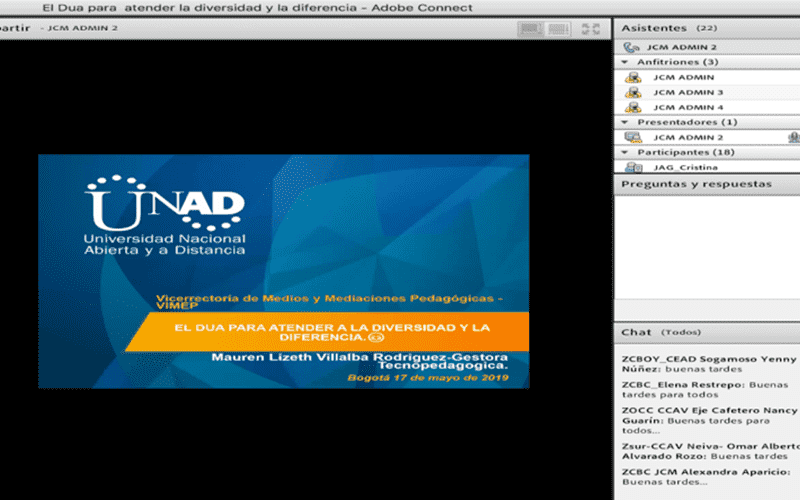
Task: Click the status icon at right of presenter row
Action: click(x=793, y=137)
